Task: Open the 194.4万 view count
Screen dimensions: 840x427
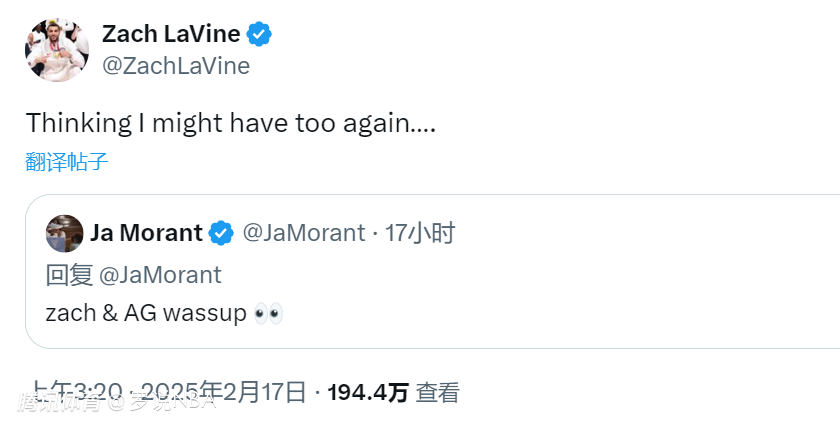Action: tap(367, 393)
